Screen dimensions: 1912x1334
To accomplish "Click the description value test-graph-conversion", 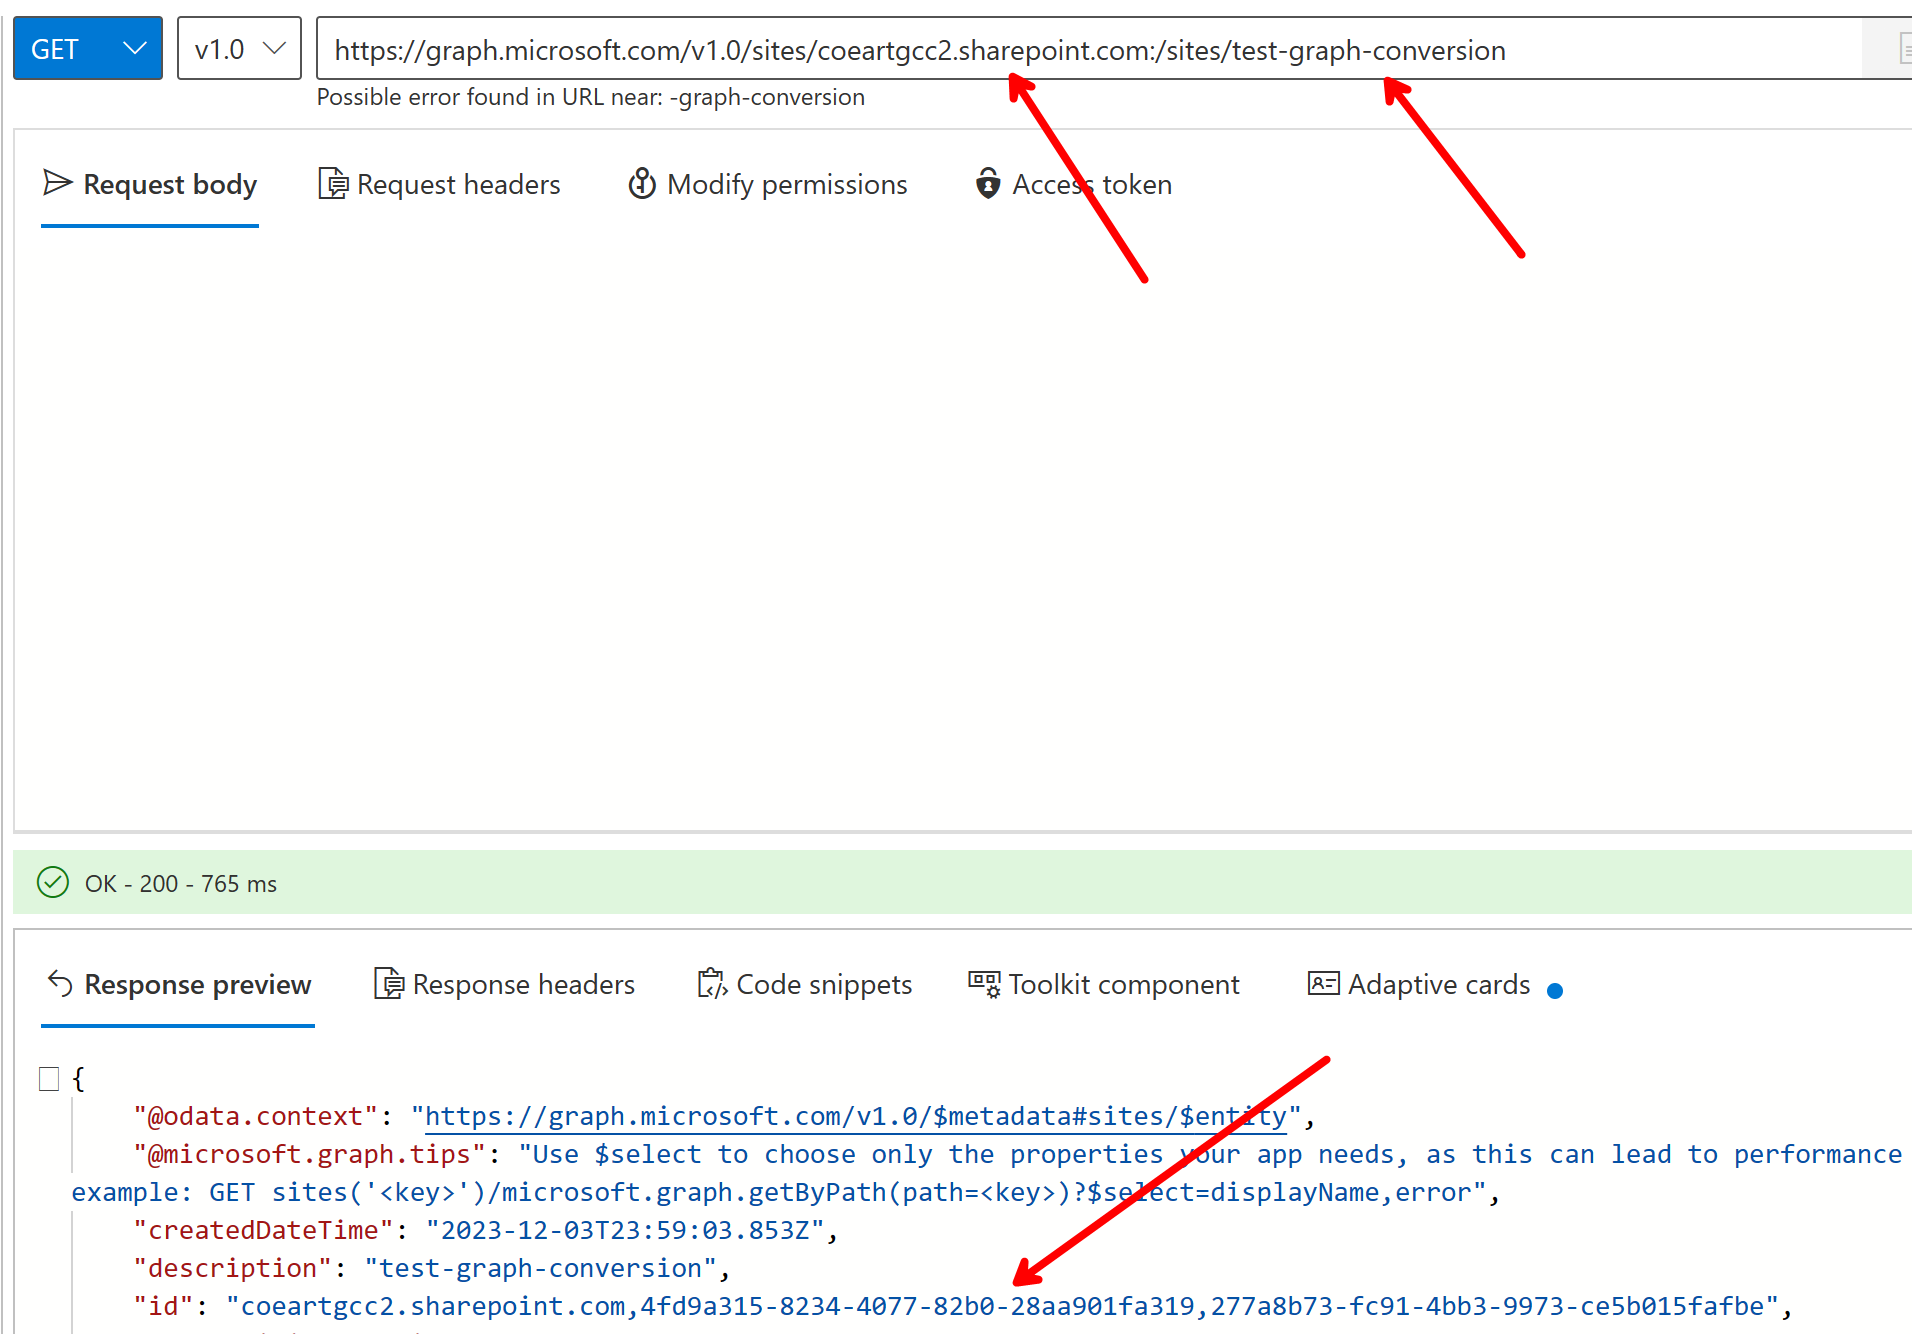I will pos(541,1269).
